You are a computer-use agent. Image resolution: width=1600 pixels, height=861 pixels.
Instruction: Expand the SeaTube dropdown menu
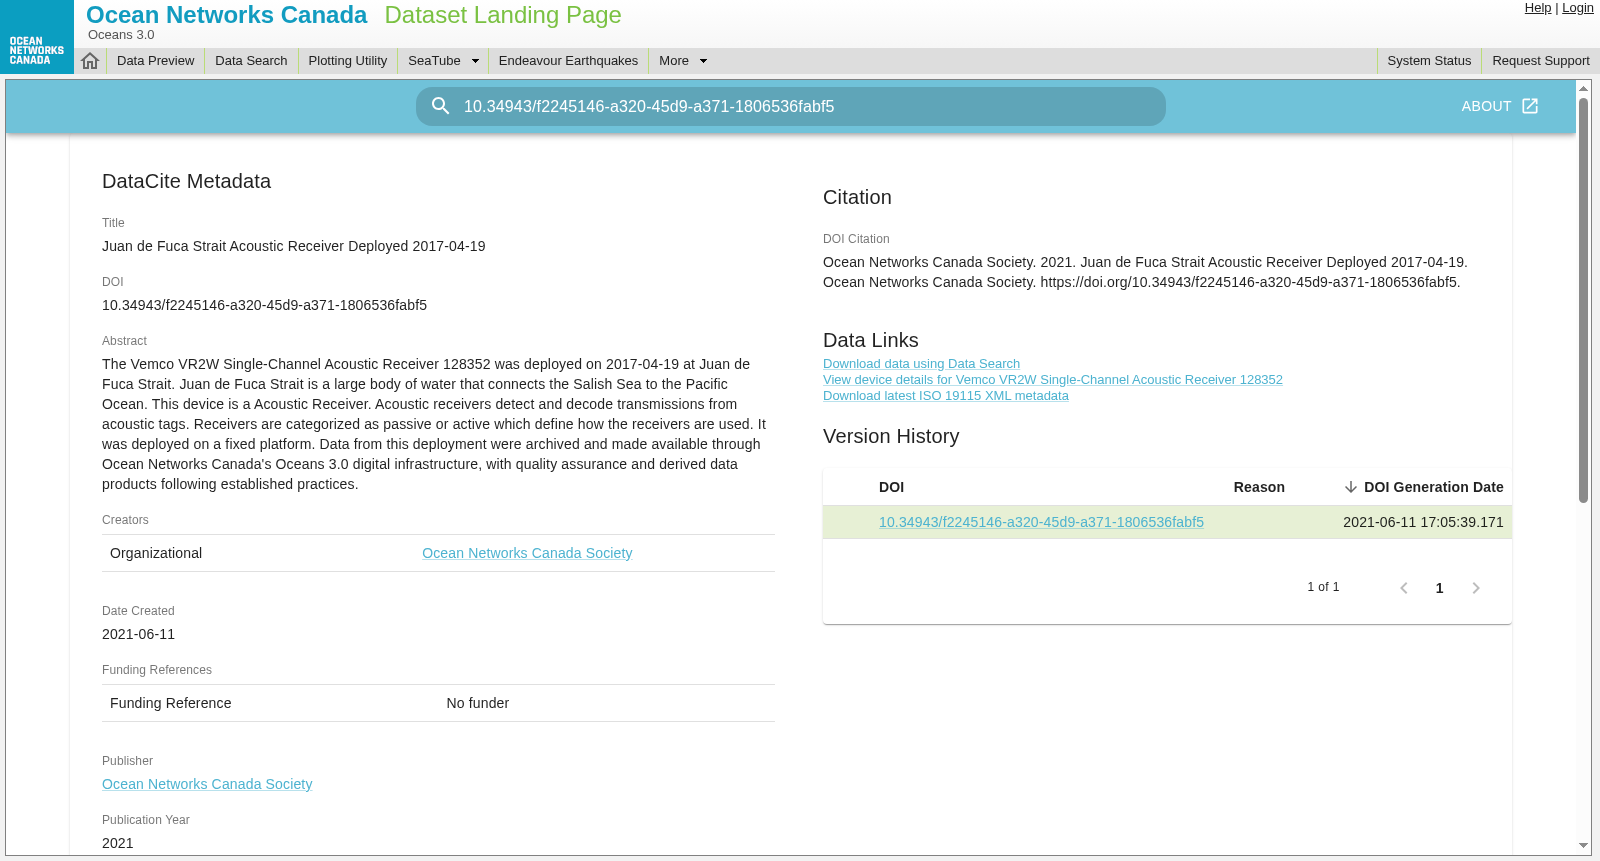tap(475, 61)
